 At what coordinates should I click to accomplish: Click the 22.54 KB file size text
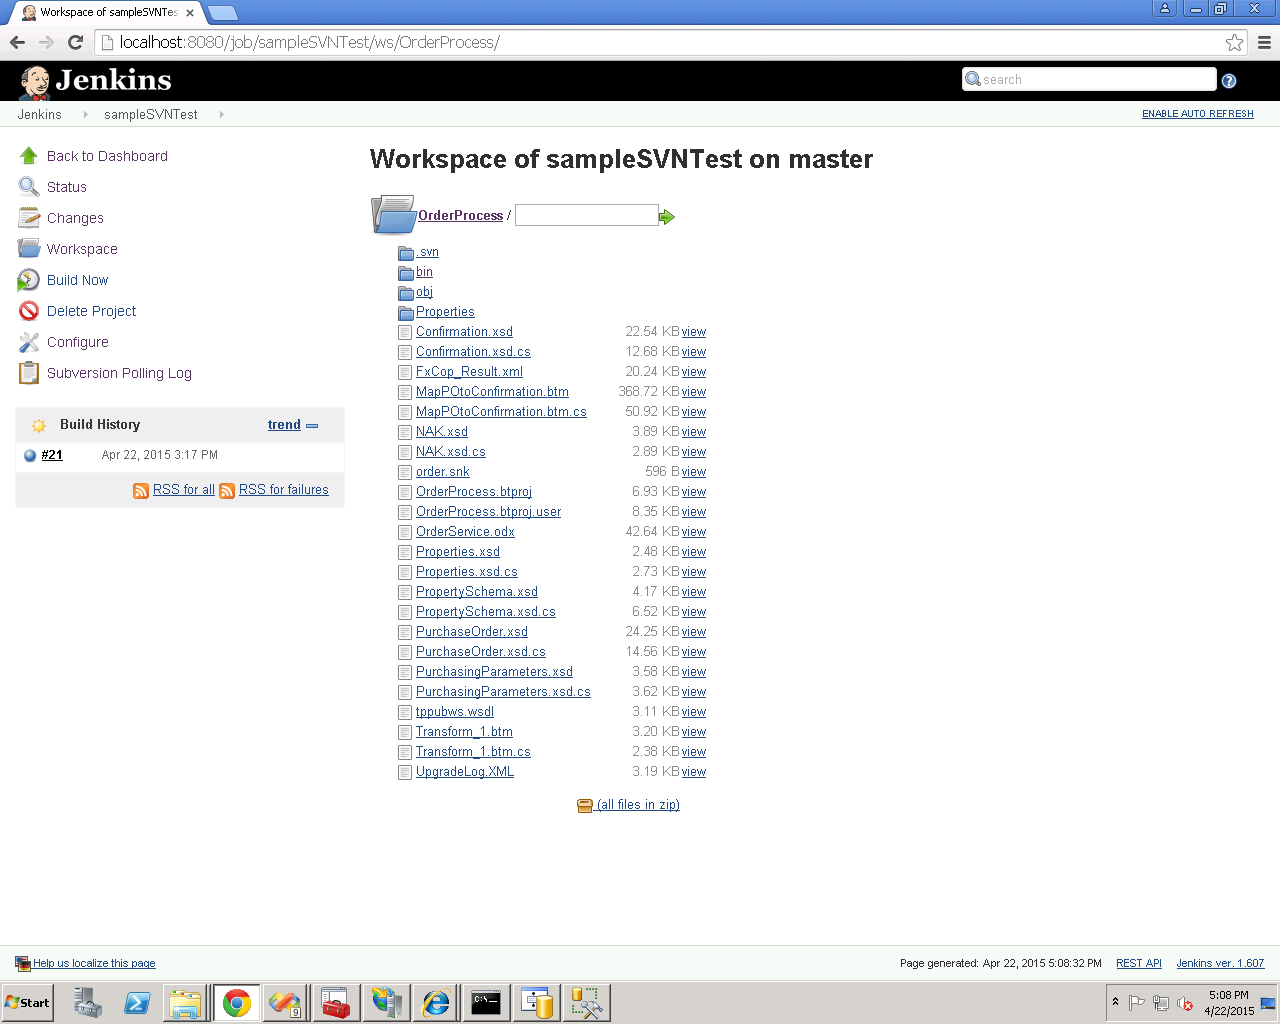coord(652,332)
